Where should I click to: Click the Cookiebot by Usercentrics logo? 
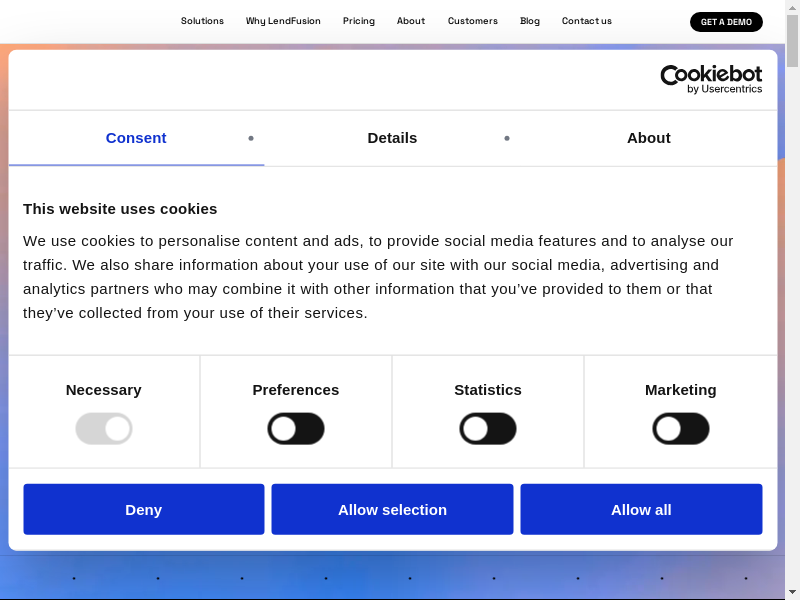pos(711,79)
